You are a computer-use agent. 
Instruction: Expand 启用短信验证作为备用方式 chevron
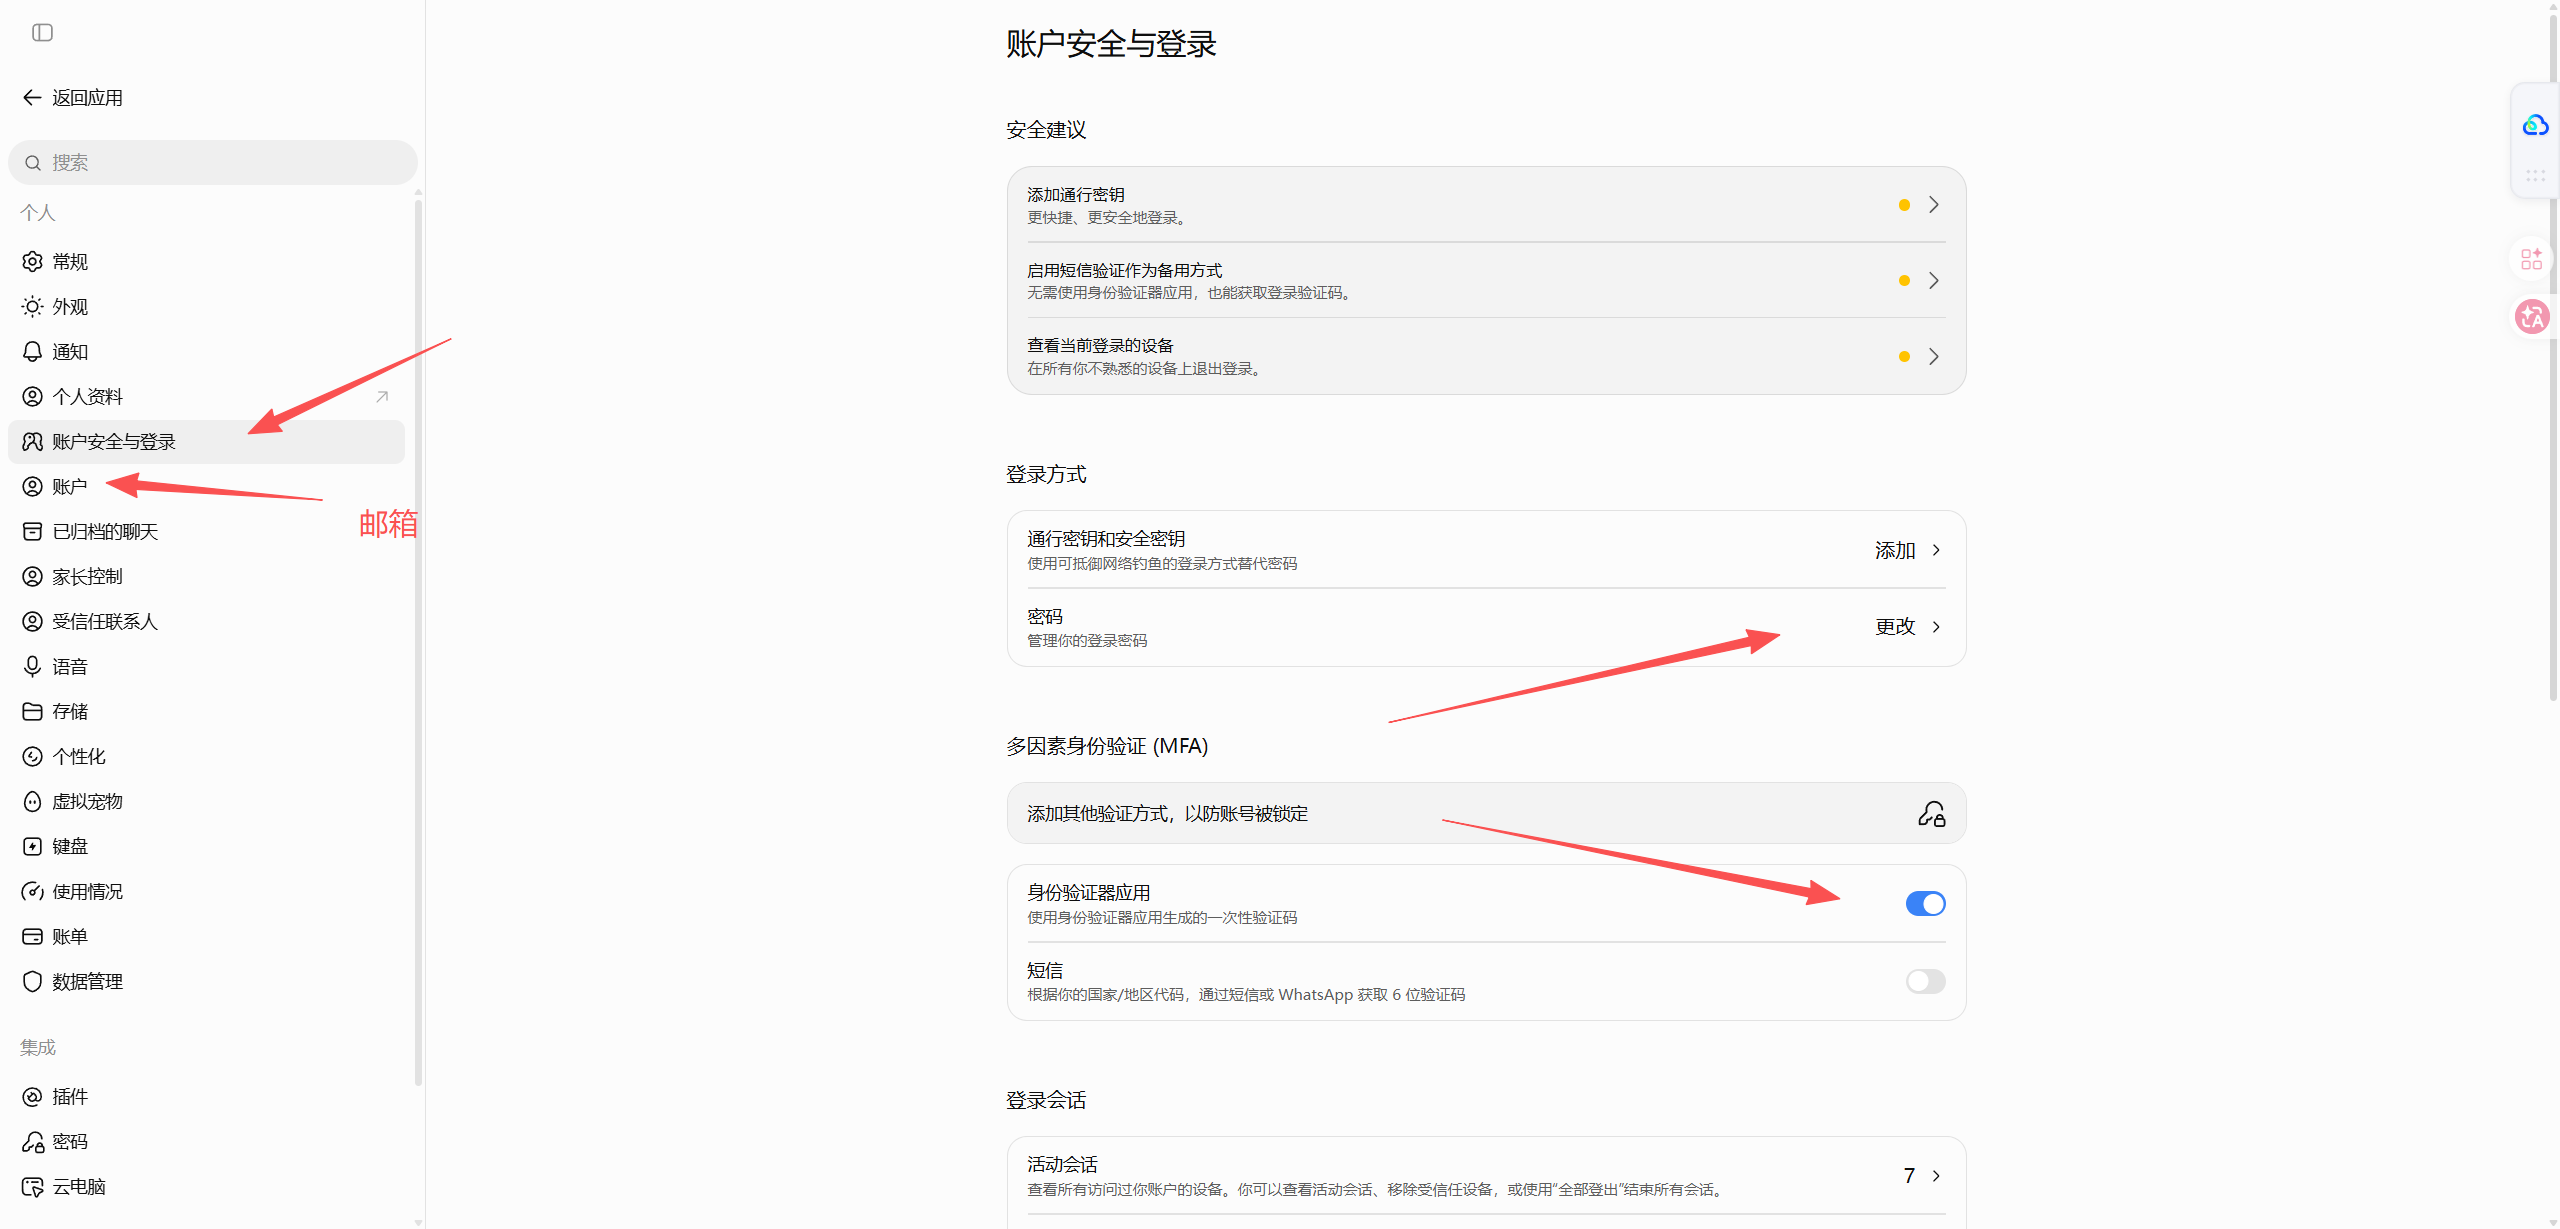pyautogui.click(x=1934, y=281)
